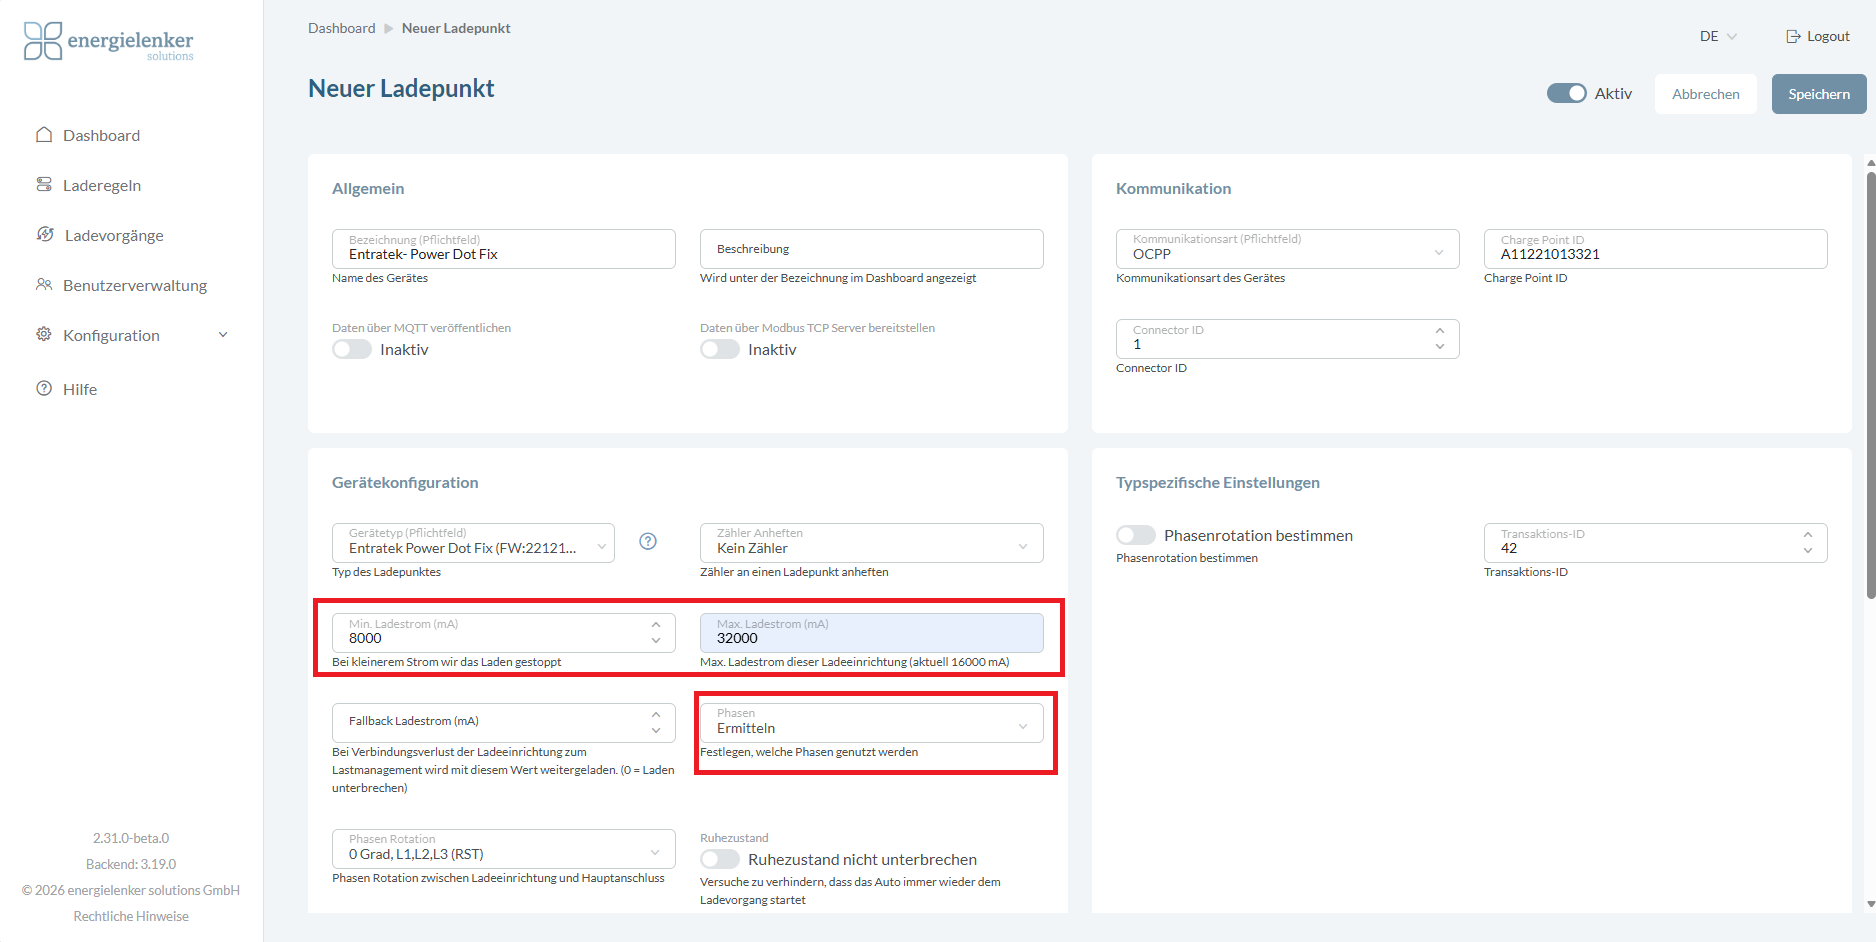Go to Dashboard via breadcrumb
This screenshot has height=942, width=1876.
click(341, 28)
